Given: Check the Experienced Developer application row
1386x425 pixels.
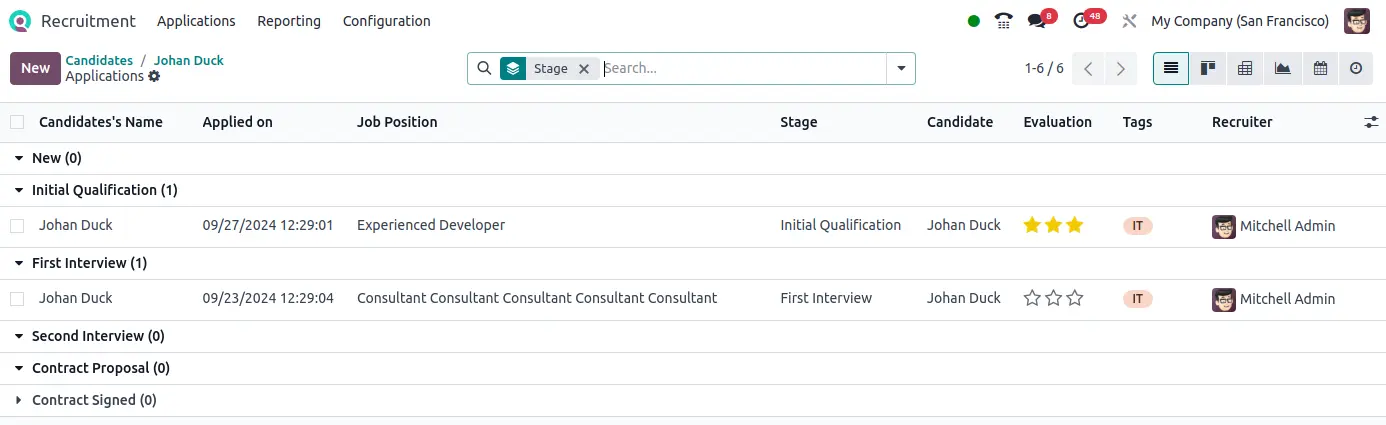Looking at the screenshot, I should click(x=17, y=226).
